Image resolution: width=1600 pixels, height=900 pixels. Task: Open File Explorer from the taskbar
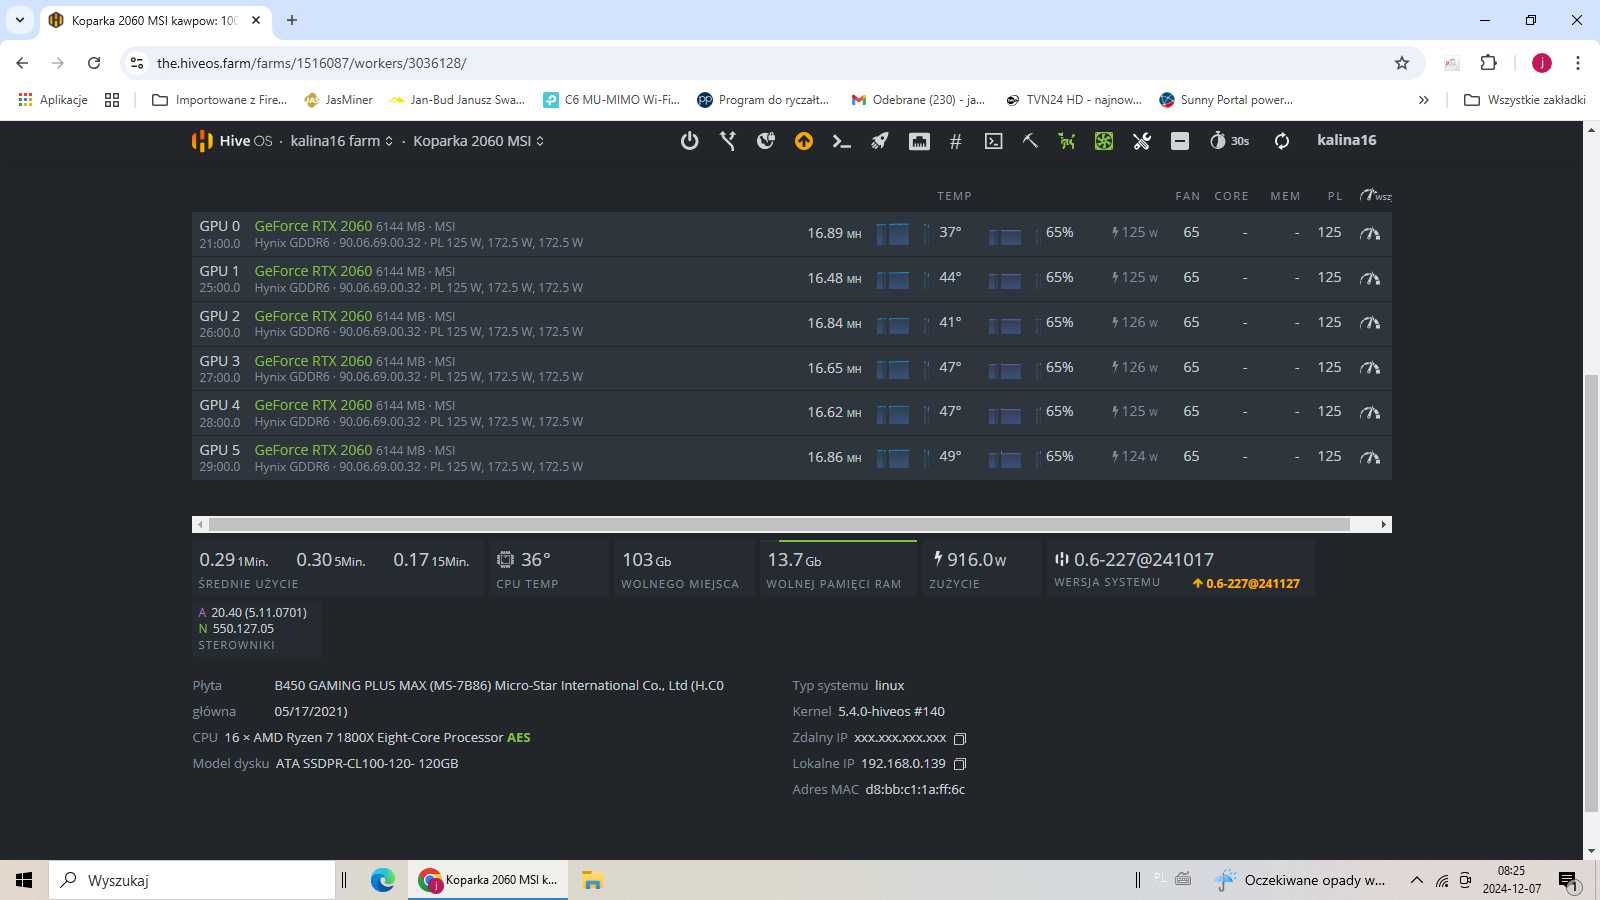pos(592,880)
